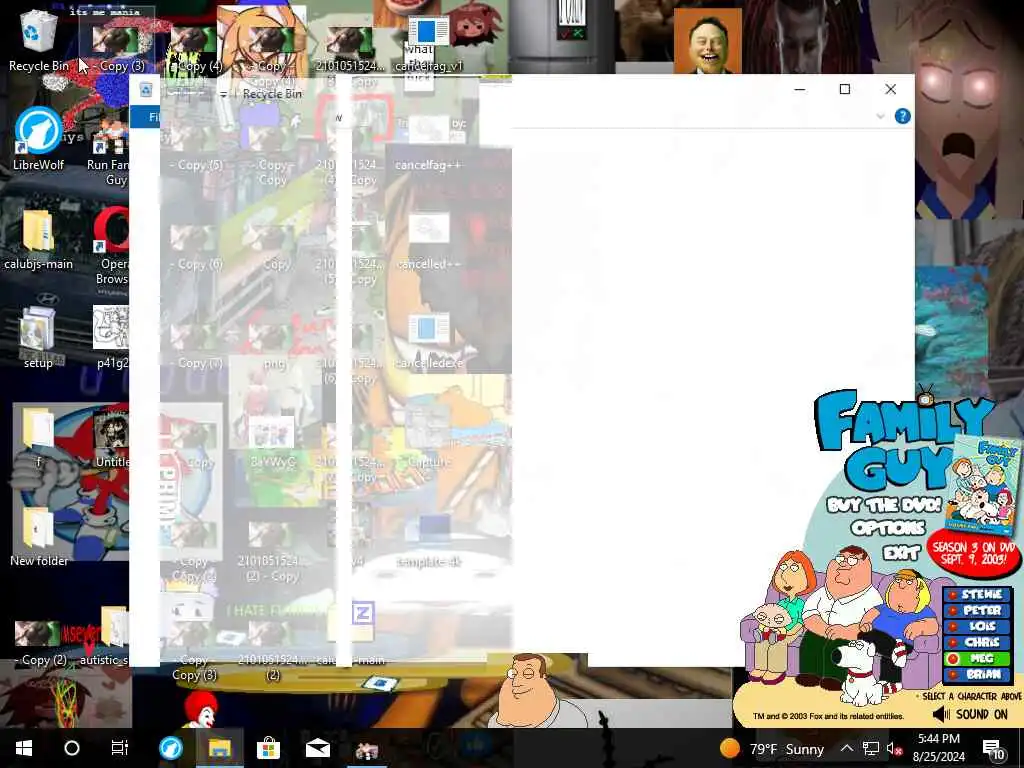The width and height of the screenshot is (1024, 768).
Task: Click Recycle Bin icon in Explorer title bar
Action: pyautogui.click(x=146, y=89)
